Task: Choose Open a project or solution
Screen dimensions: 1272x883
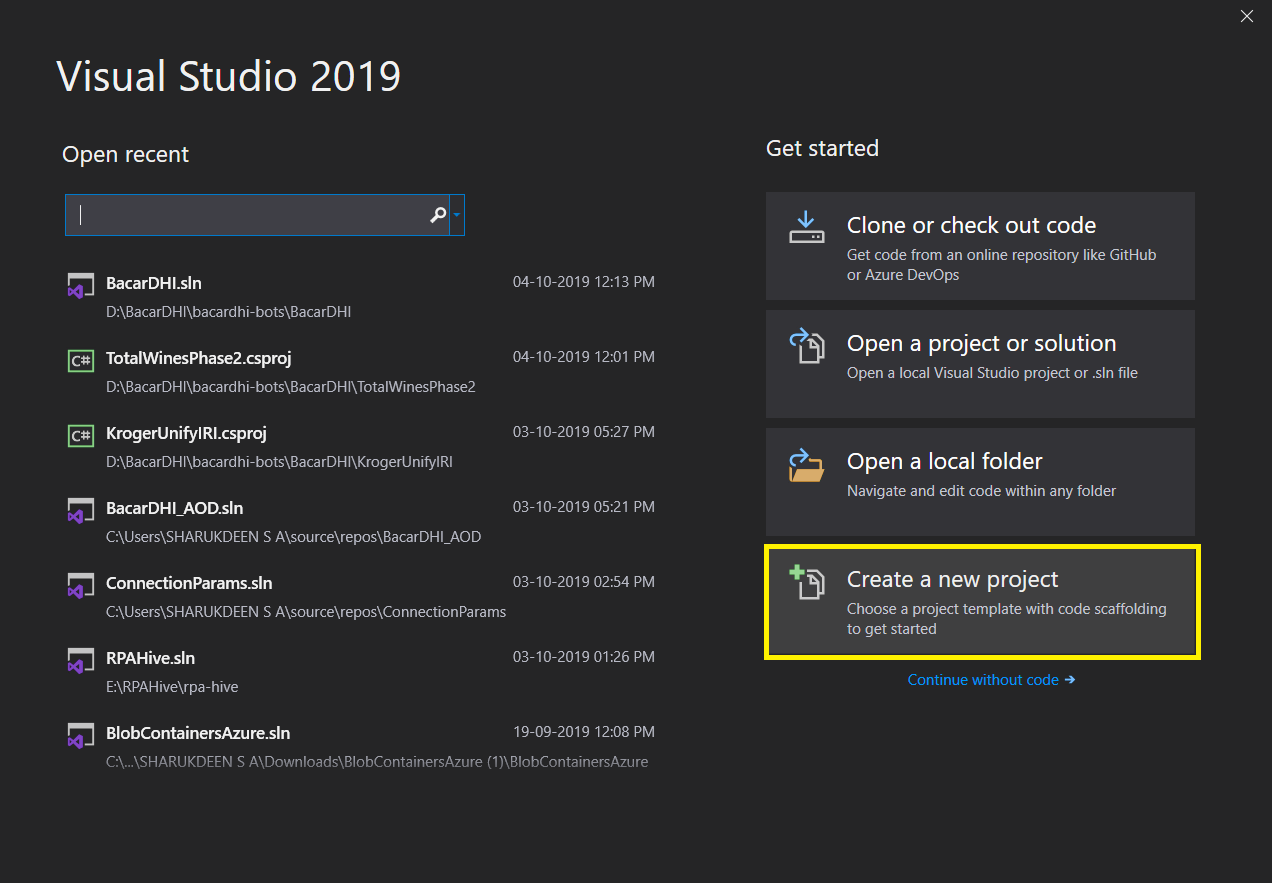Action: click(x=980, y=364)
